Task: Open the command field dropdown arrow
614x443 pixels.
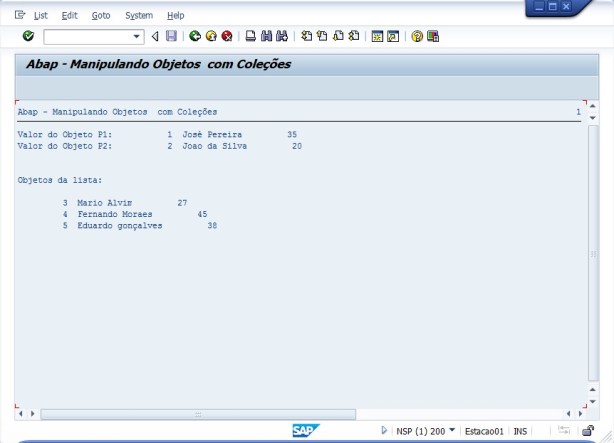Action: [137, 36]
